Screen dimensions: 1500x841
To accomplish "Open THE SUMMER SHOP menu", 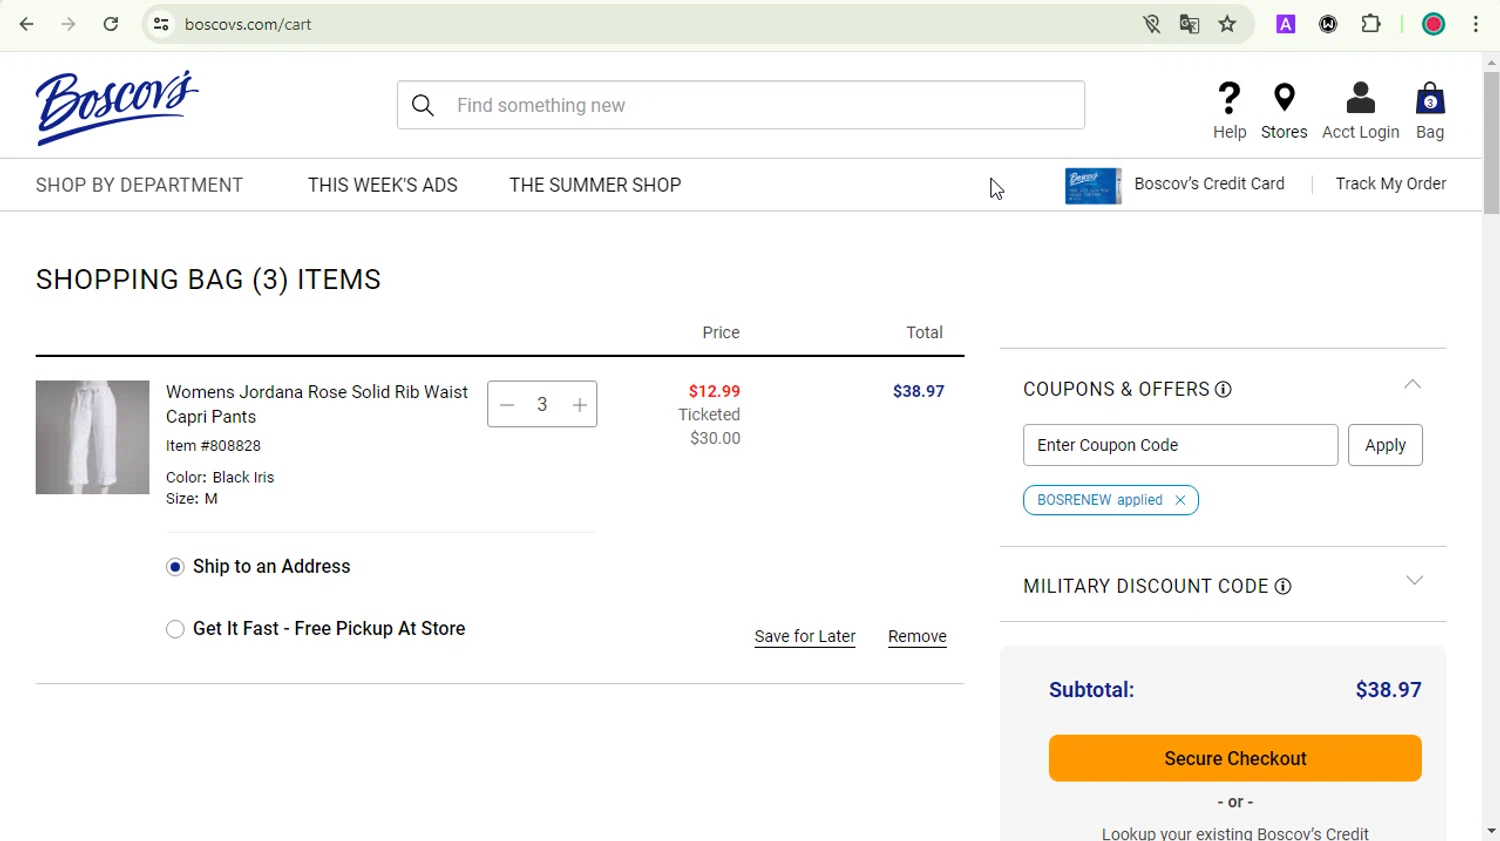I will (595, 185).
